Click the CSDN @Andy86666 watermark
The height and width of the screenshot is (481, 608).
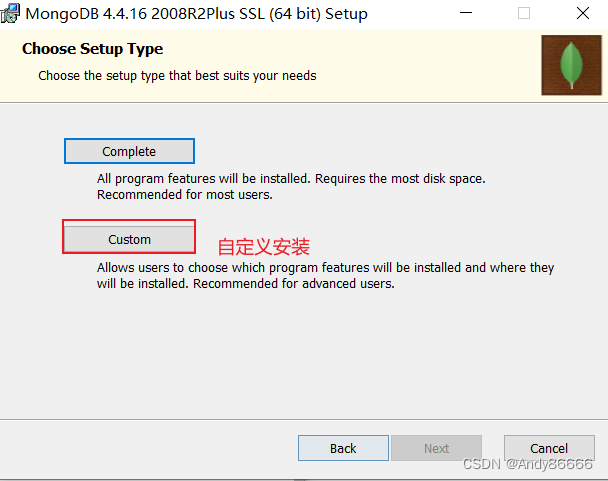click(x=528, y=464)
